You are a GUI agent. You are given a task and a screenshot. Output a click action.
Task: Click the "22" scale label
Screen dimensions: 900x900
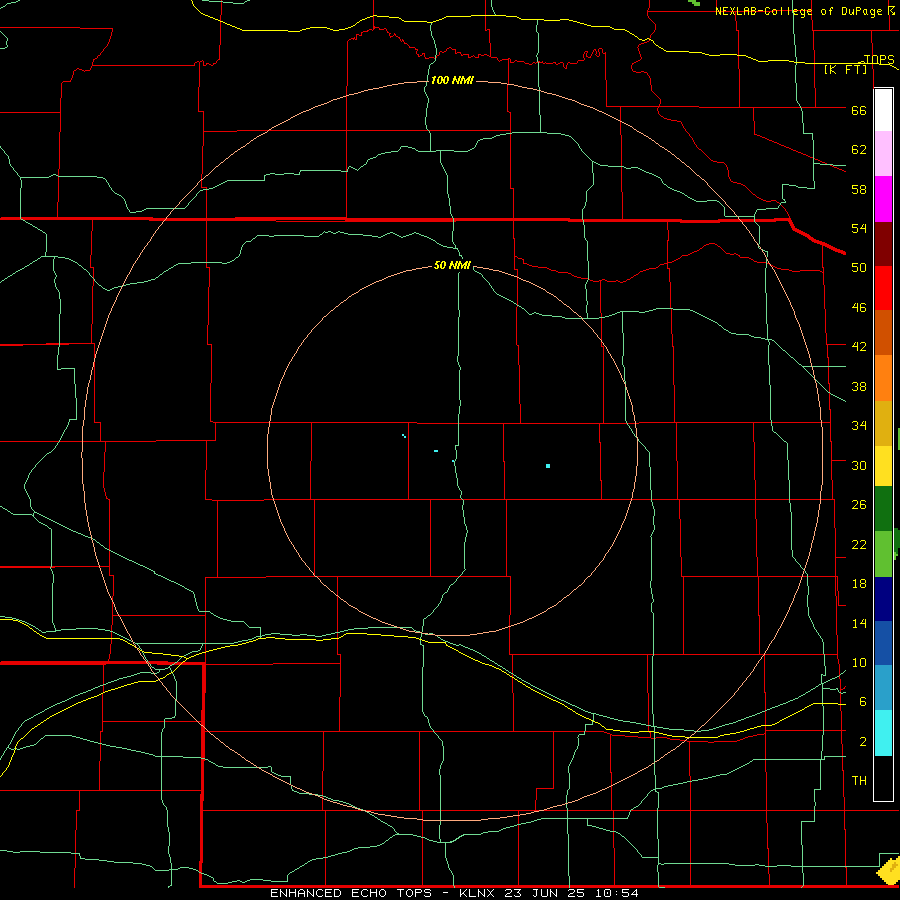pos(859,544)
